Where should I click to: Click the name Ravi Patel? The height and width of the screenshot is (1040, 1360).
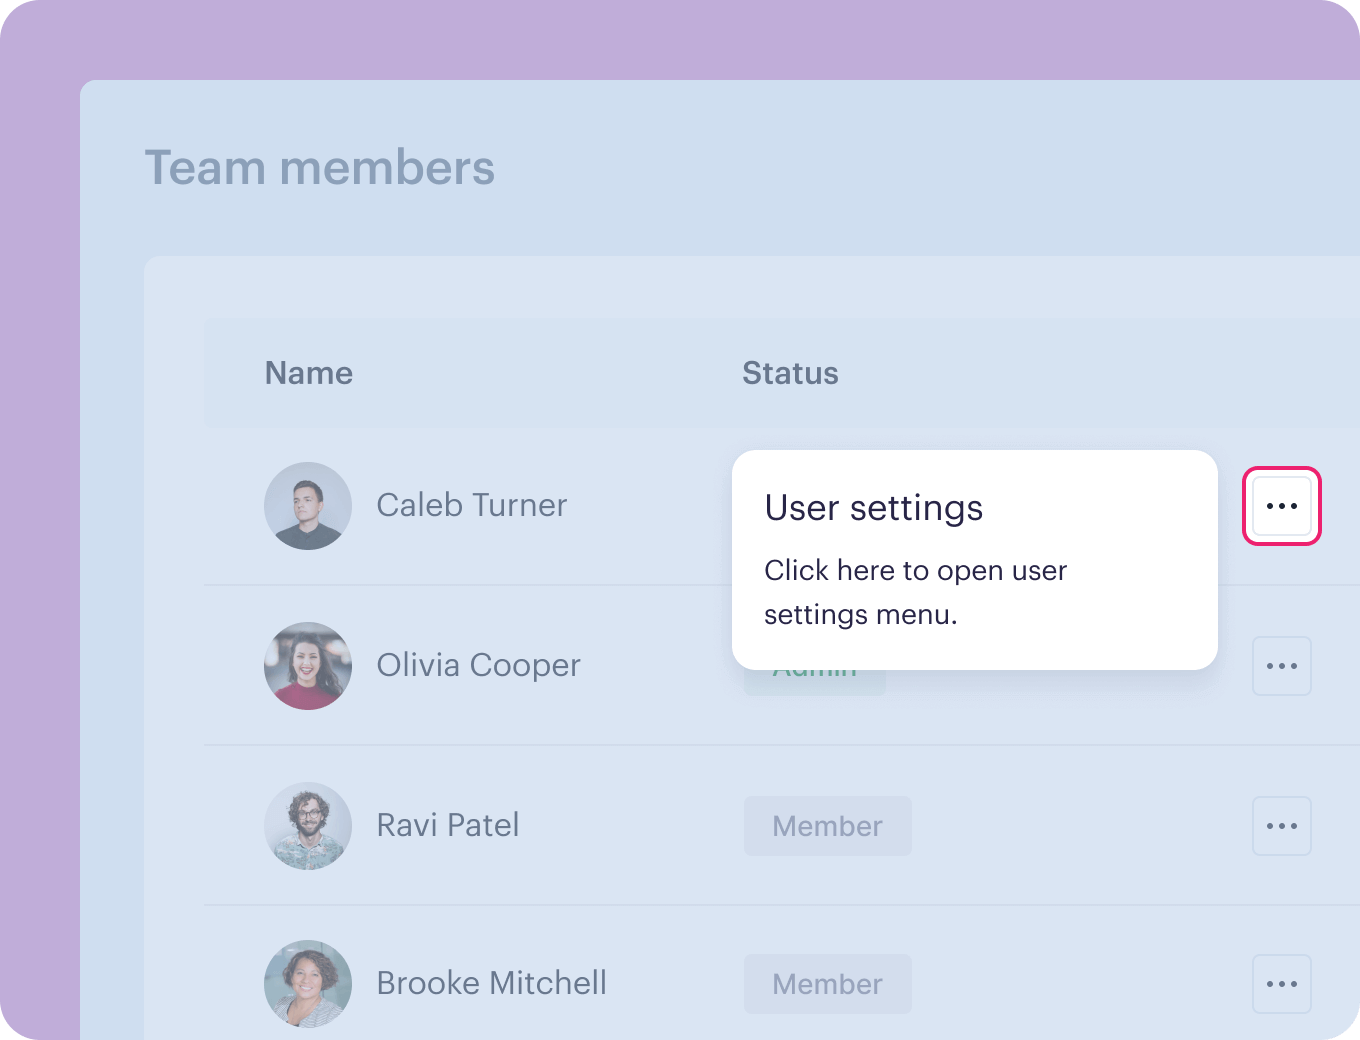(448, 825)
